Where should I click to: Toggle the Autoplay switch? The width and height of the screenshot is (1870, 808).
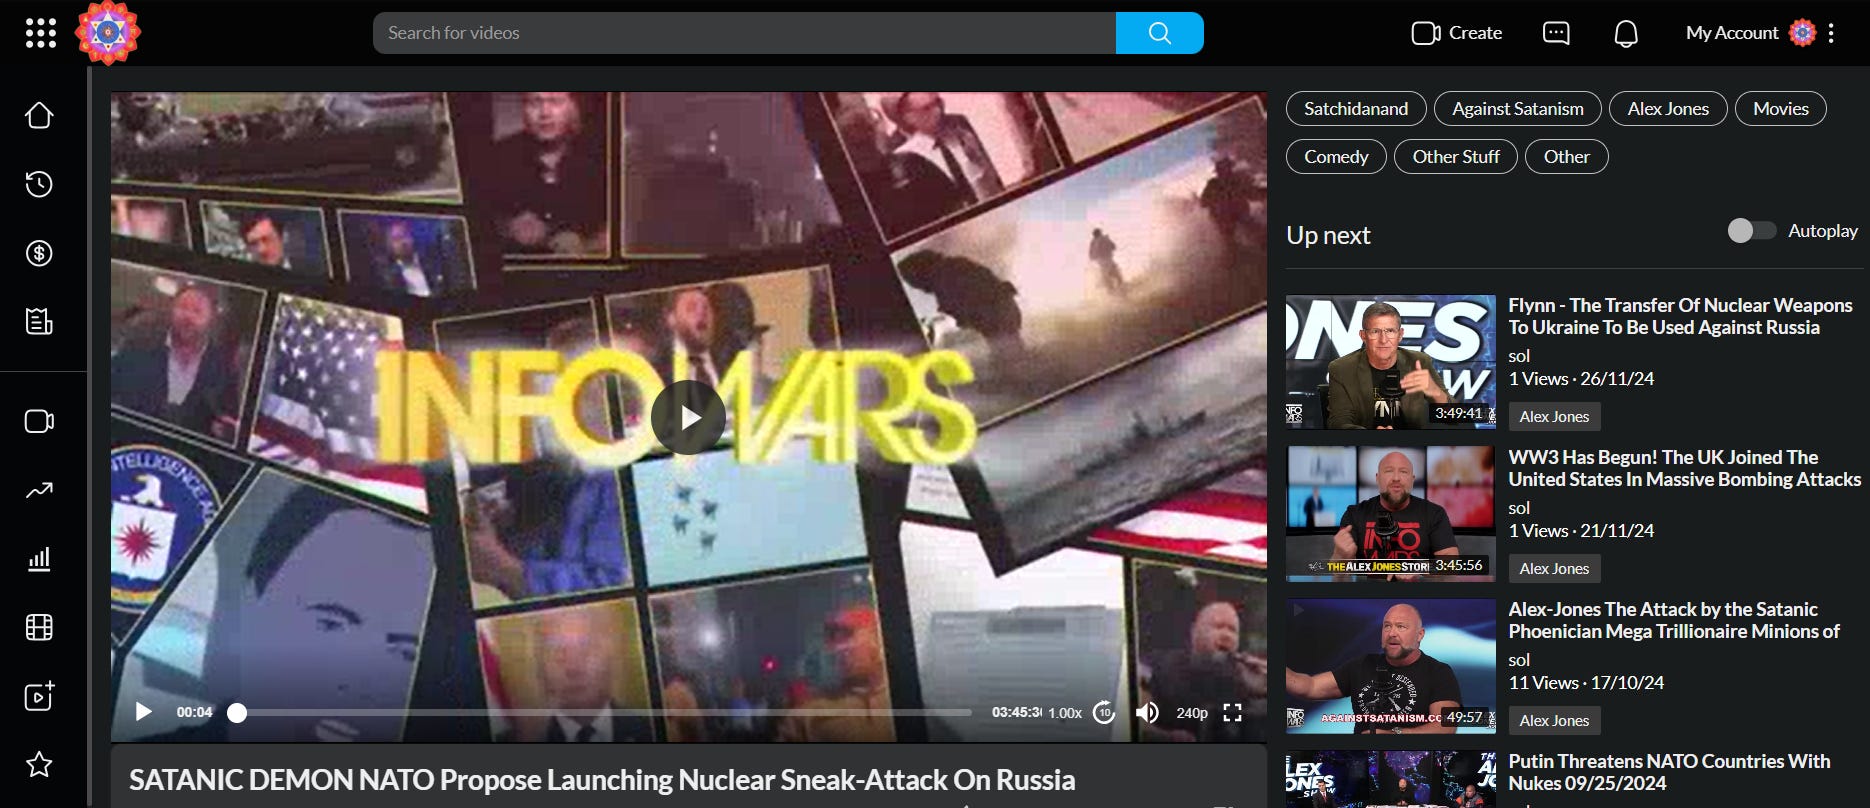(x=1751, y=231)
